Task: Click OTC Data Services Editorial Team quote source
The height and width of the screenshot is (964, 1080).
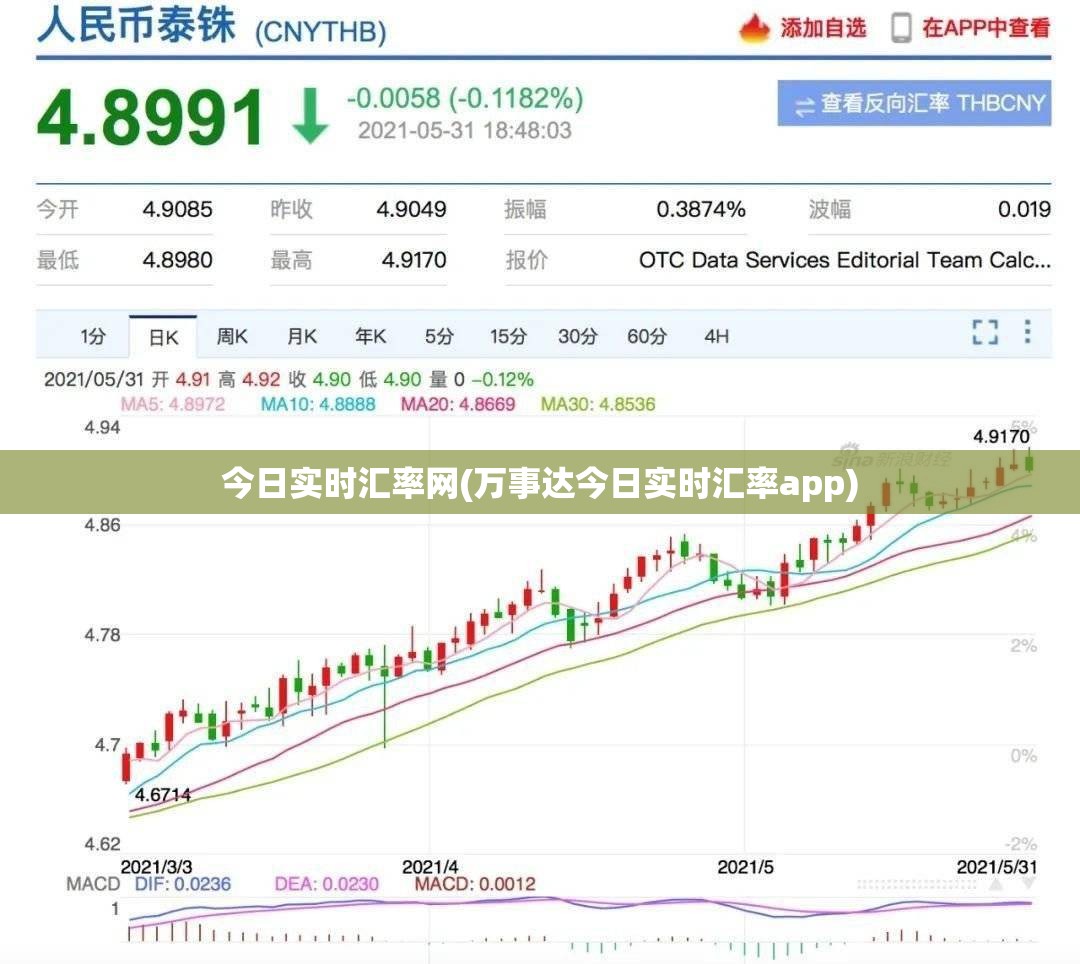Action: (x=845, y=260)
